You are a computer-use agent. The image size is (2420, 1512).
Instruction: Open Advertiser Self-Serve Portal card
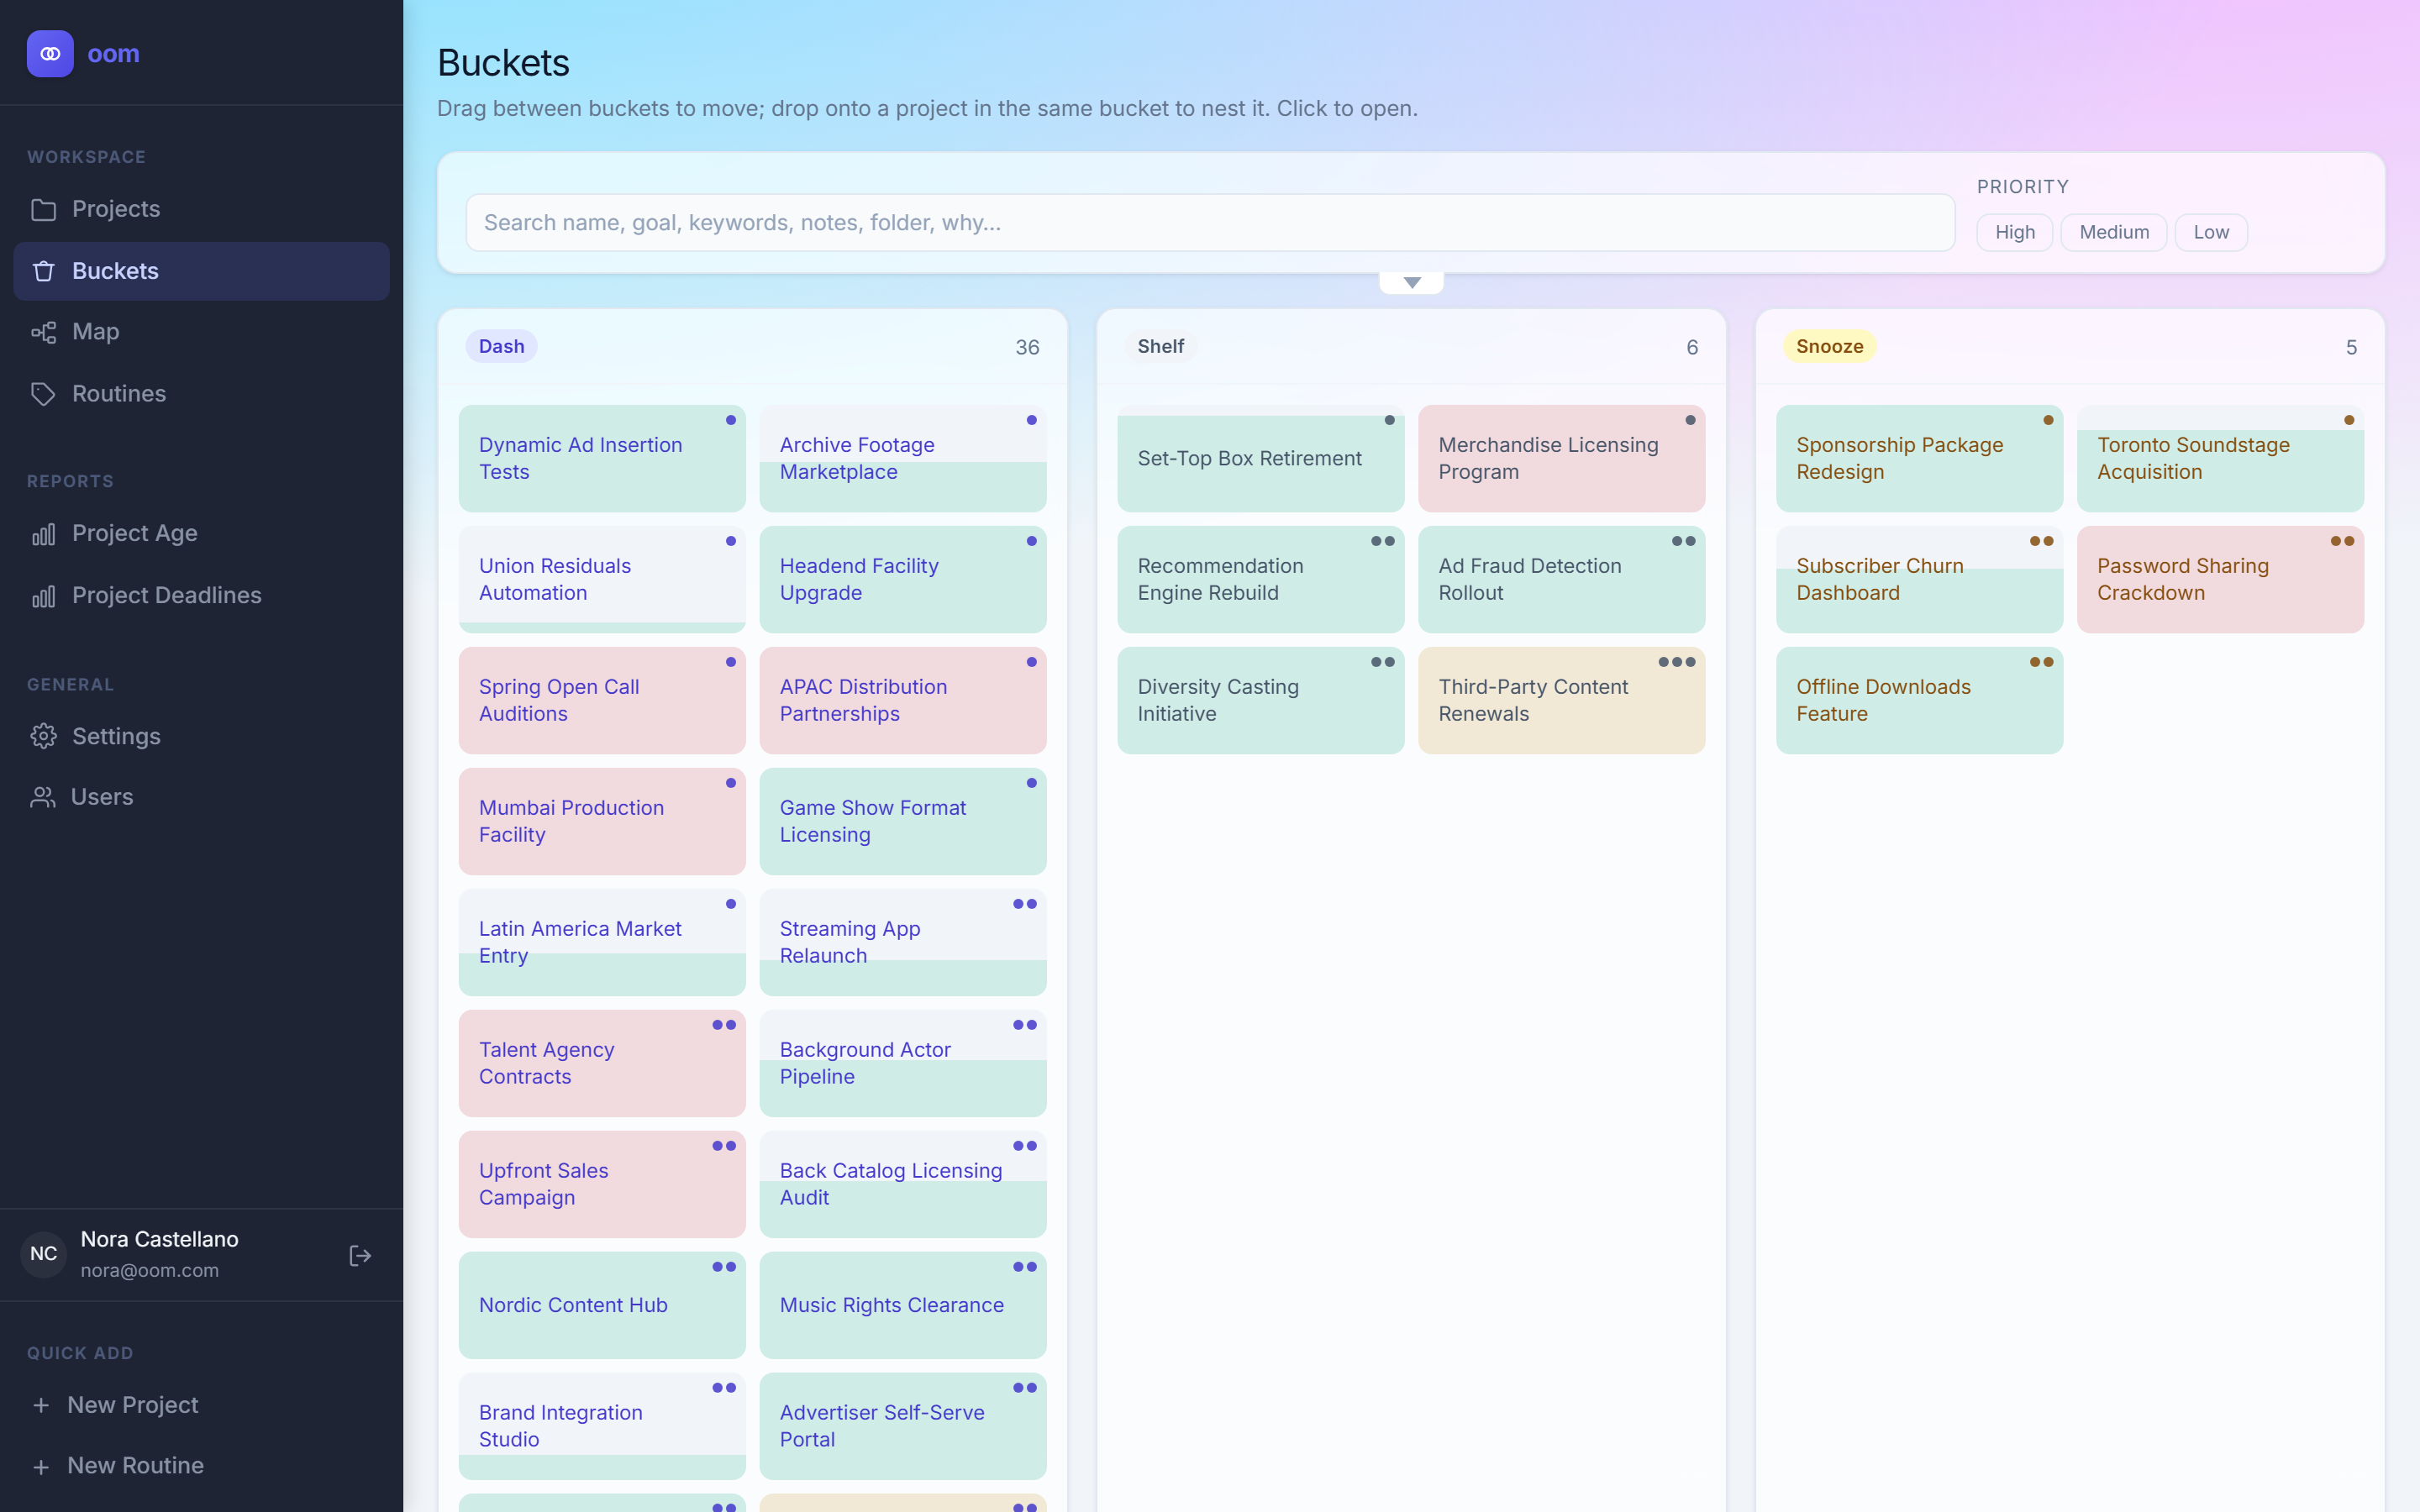903,1427
